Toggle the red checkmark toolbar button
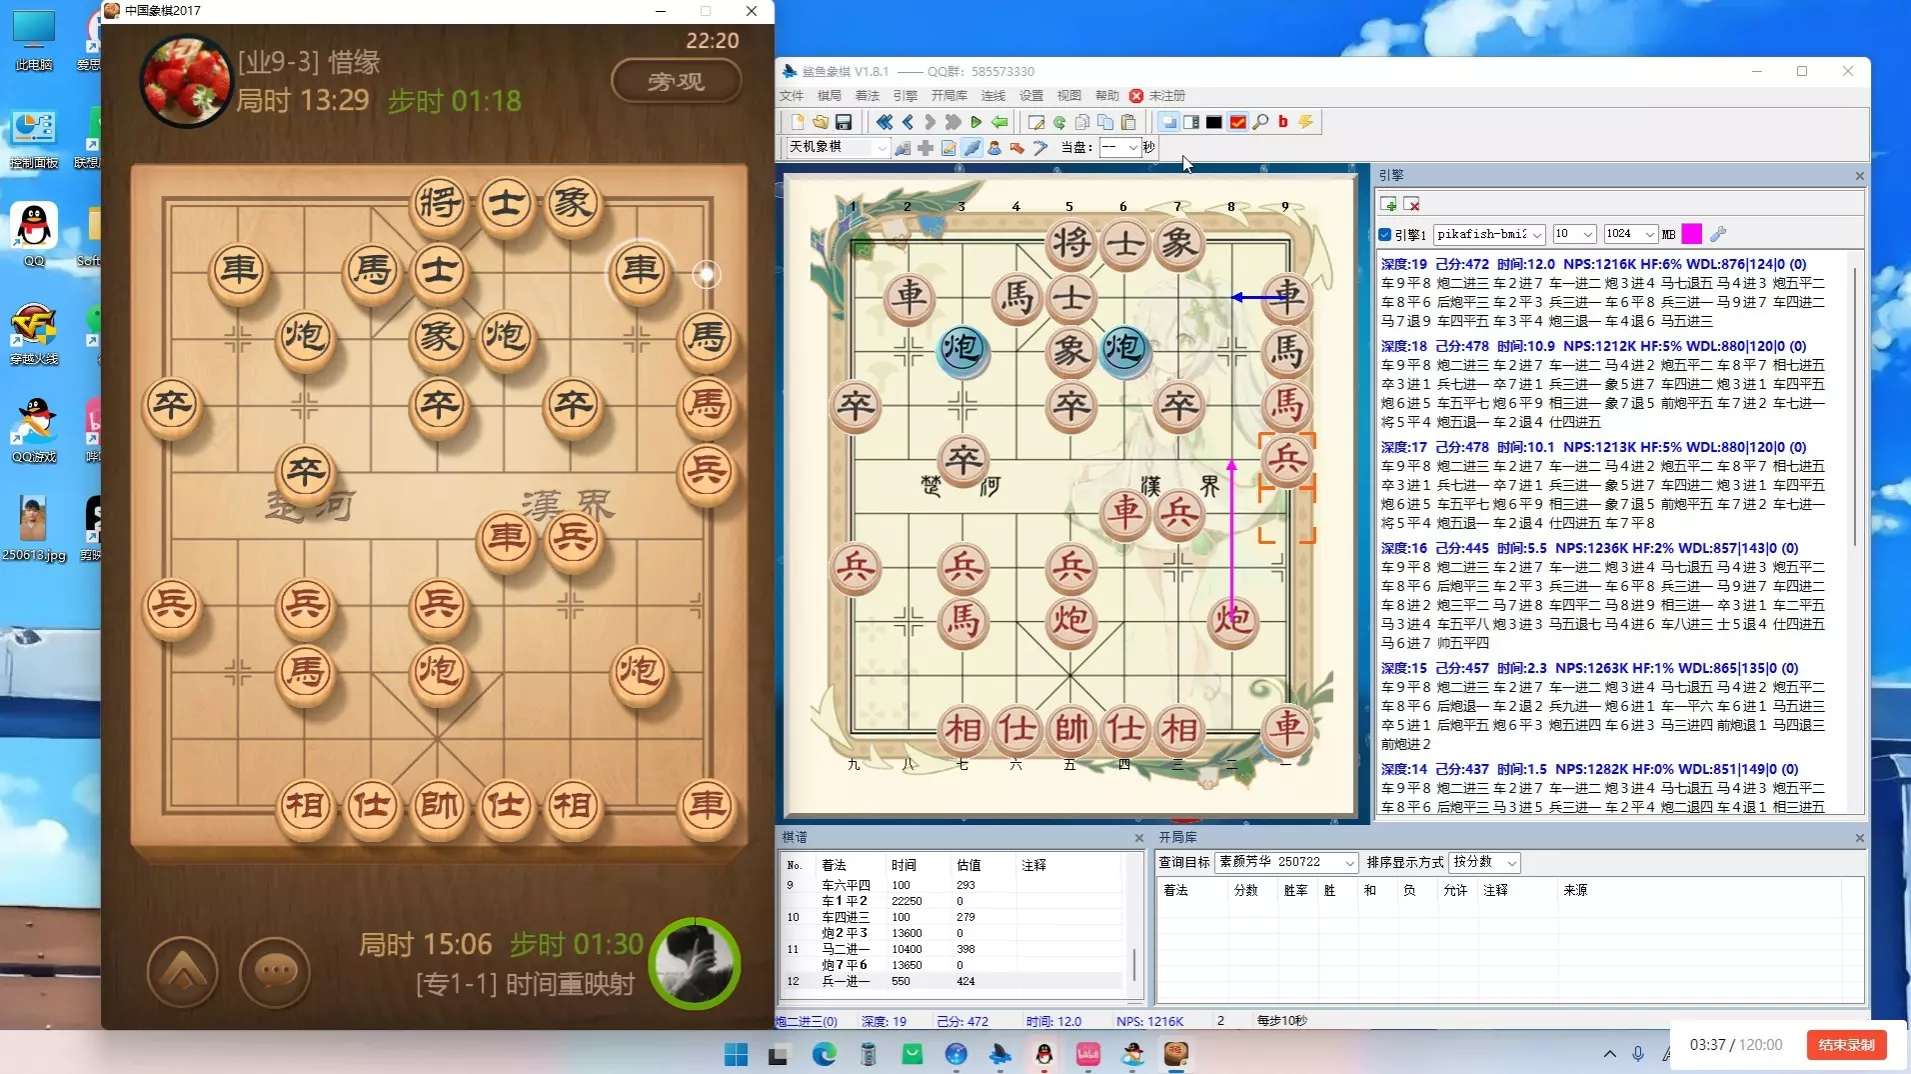 tap(1237, 122)
